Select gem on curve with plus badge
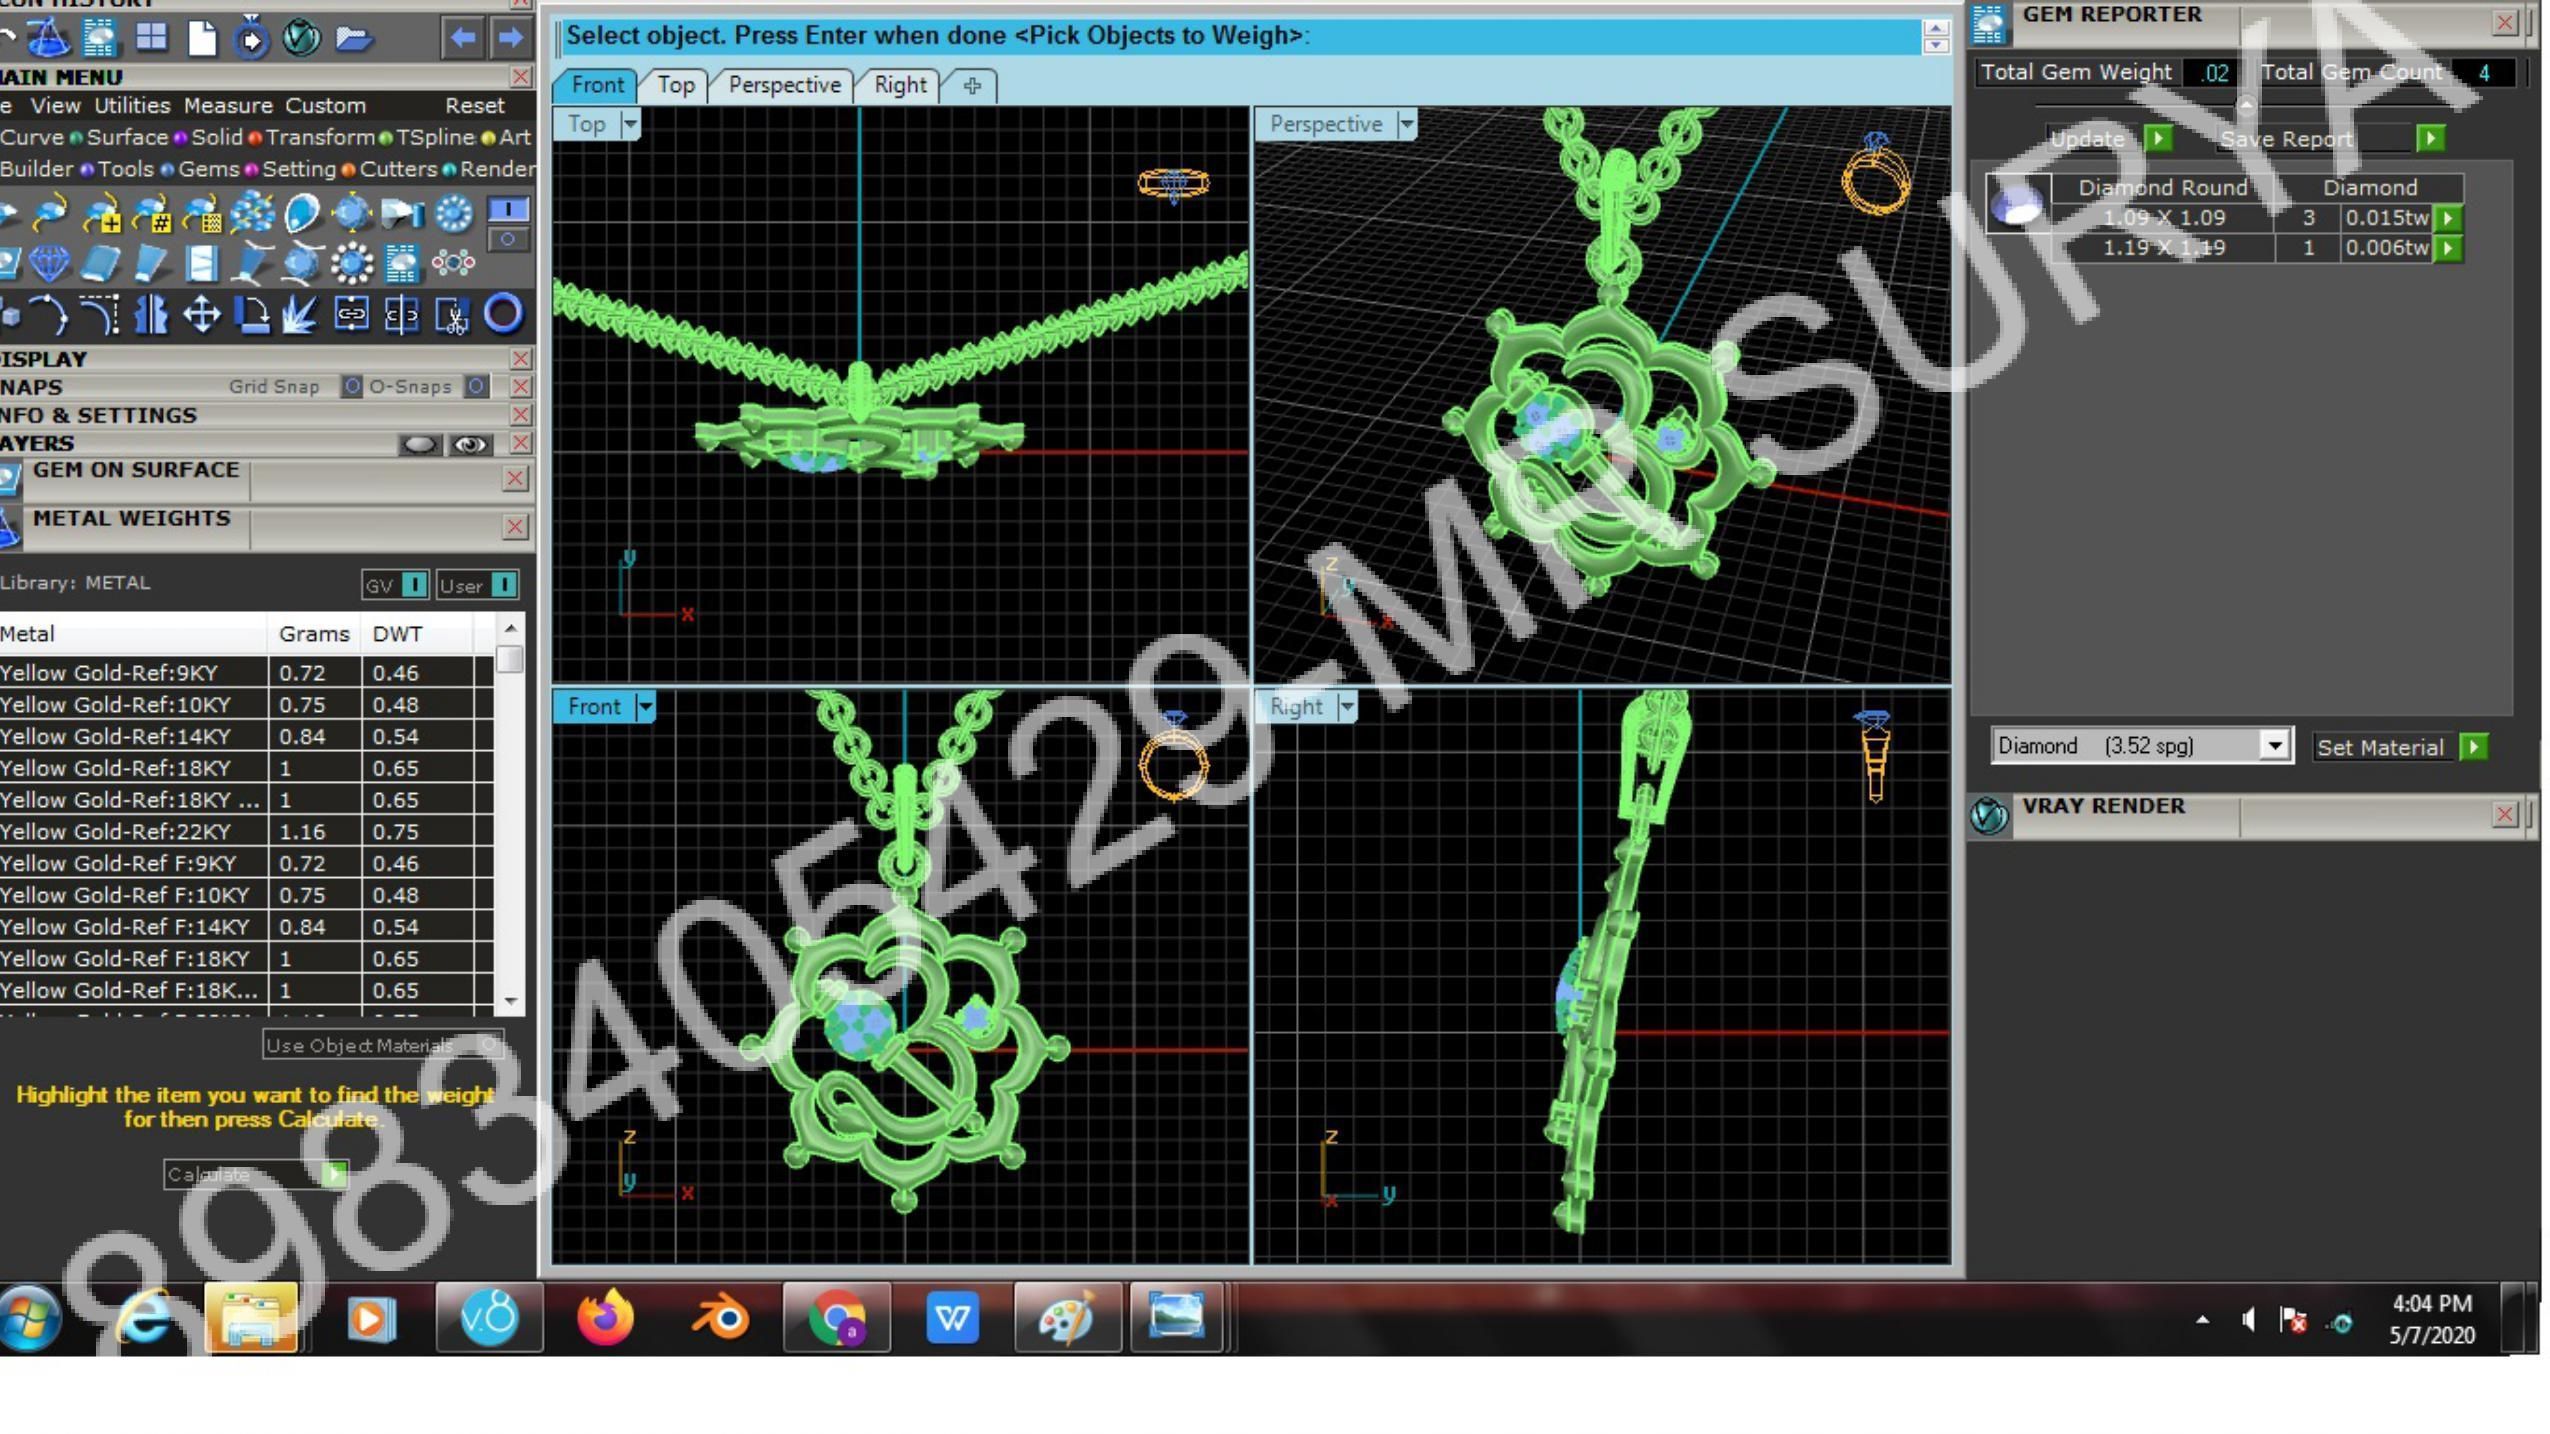Screen dimensions: 2550x1434 pos(101,213)
